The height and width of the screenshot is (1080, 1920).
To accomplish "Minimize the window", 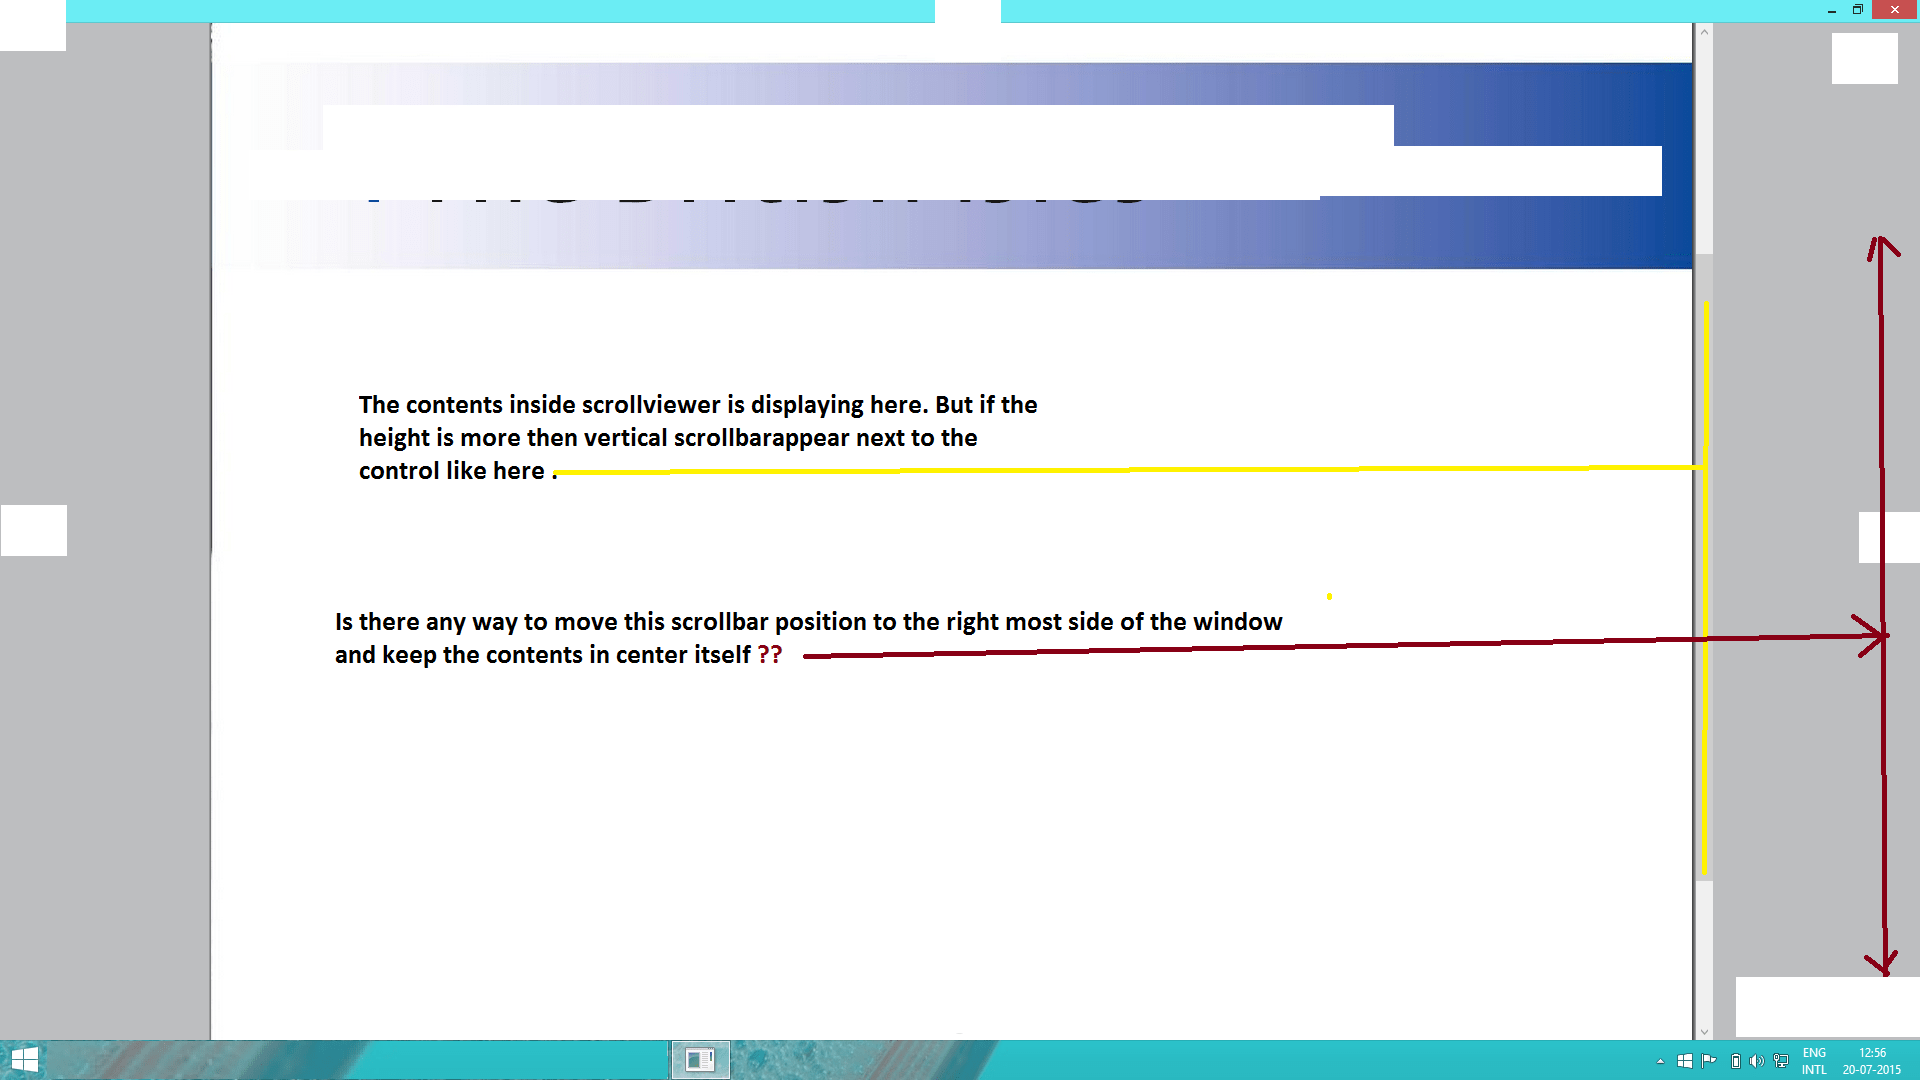I will click(x=1832, y=10).
